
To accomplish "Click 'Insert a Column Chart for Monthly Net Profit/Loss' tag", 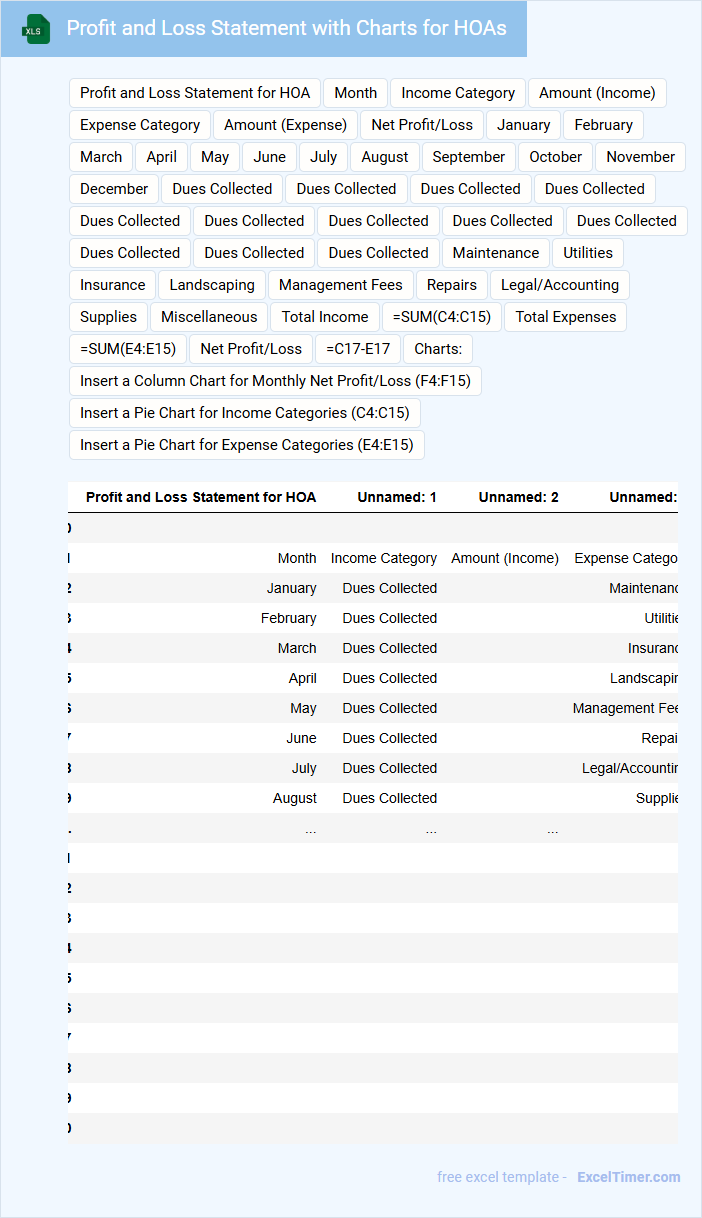I will click(x=276, y=381).
